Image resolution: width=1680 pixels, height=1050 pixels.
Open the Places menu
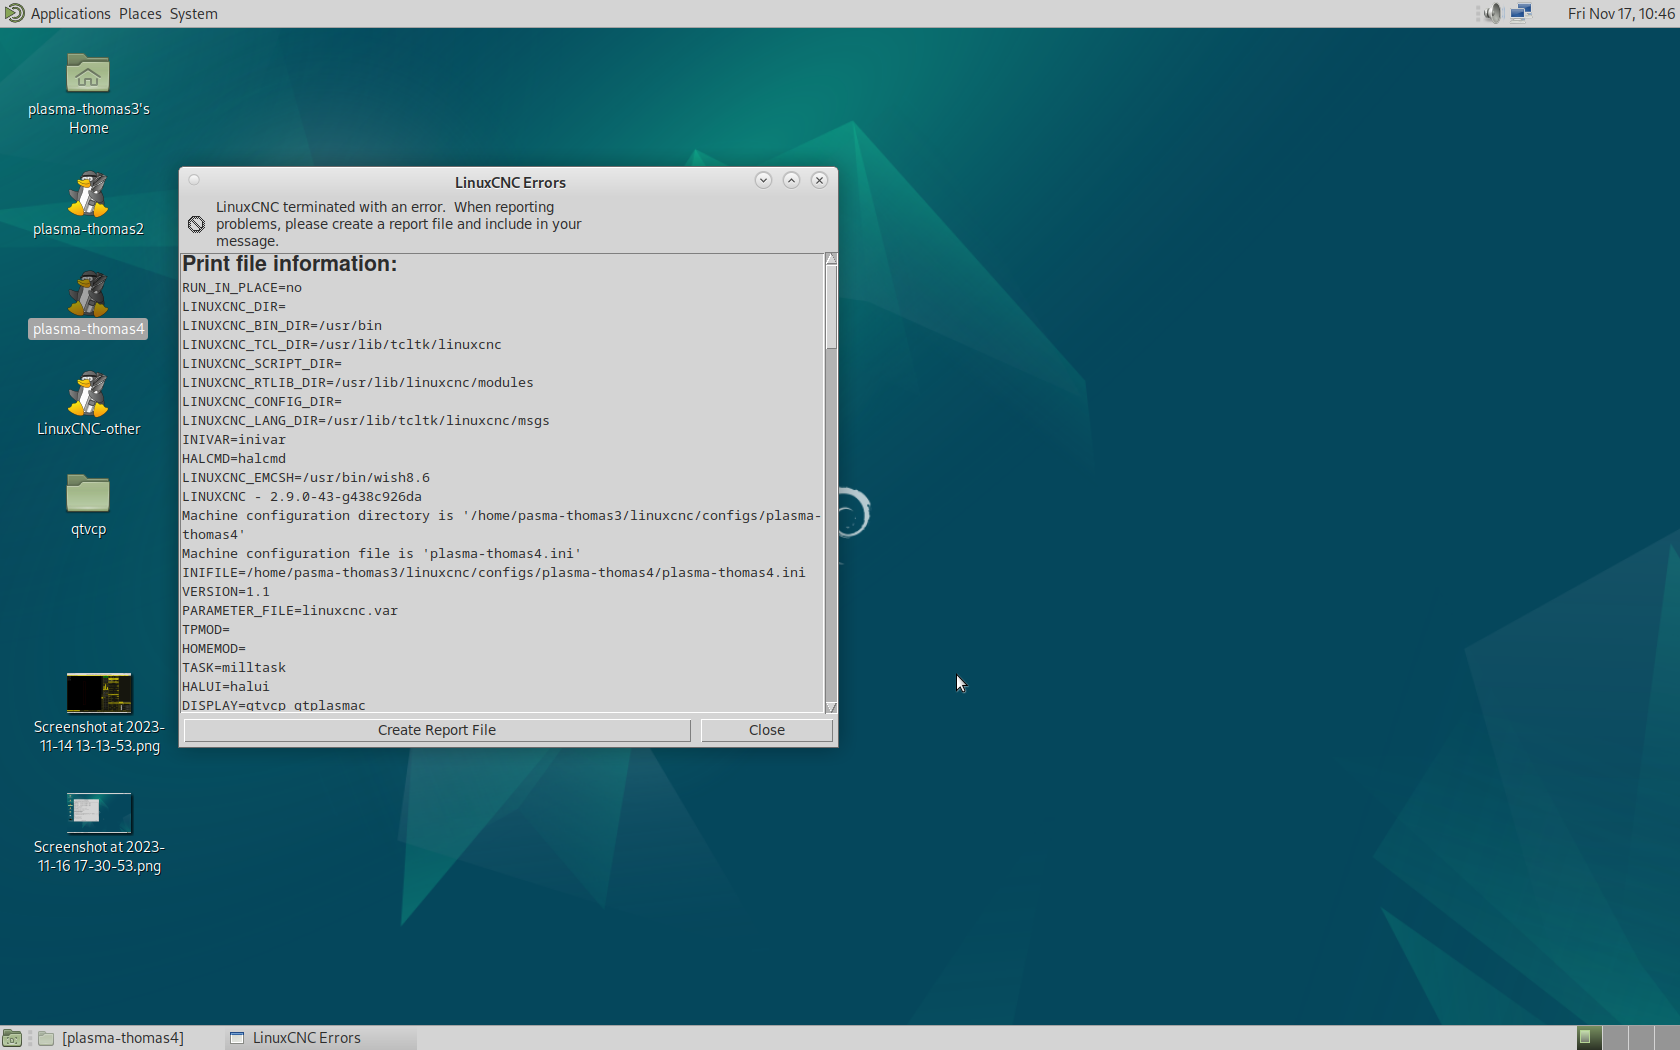(140, 13)
